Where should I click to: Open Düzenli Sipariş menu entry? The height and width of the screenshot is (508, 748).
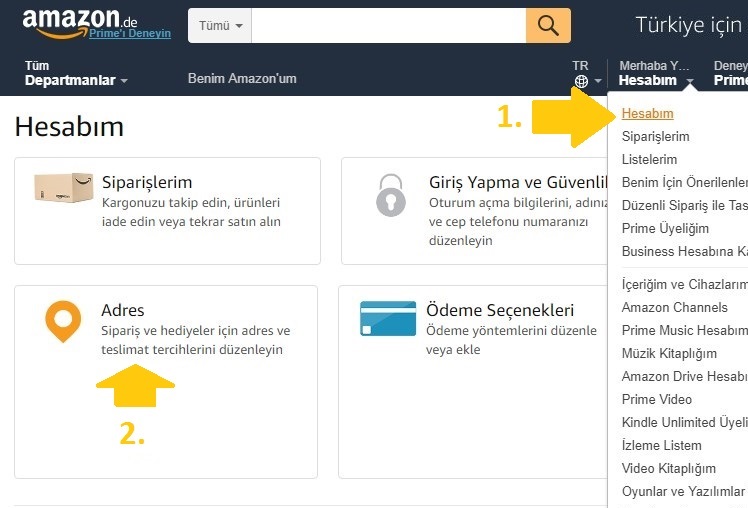coord(685,205)
